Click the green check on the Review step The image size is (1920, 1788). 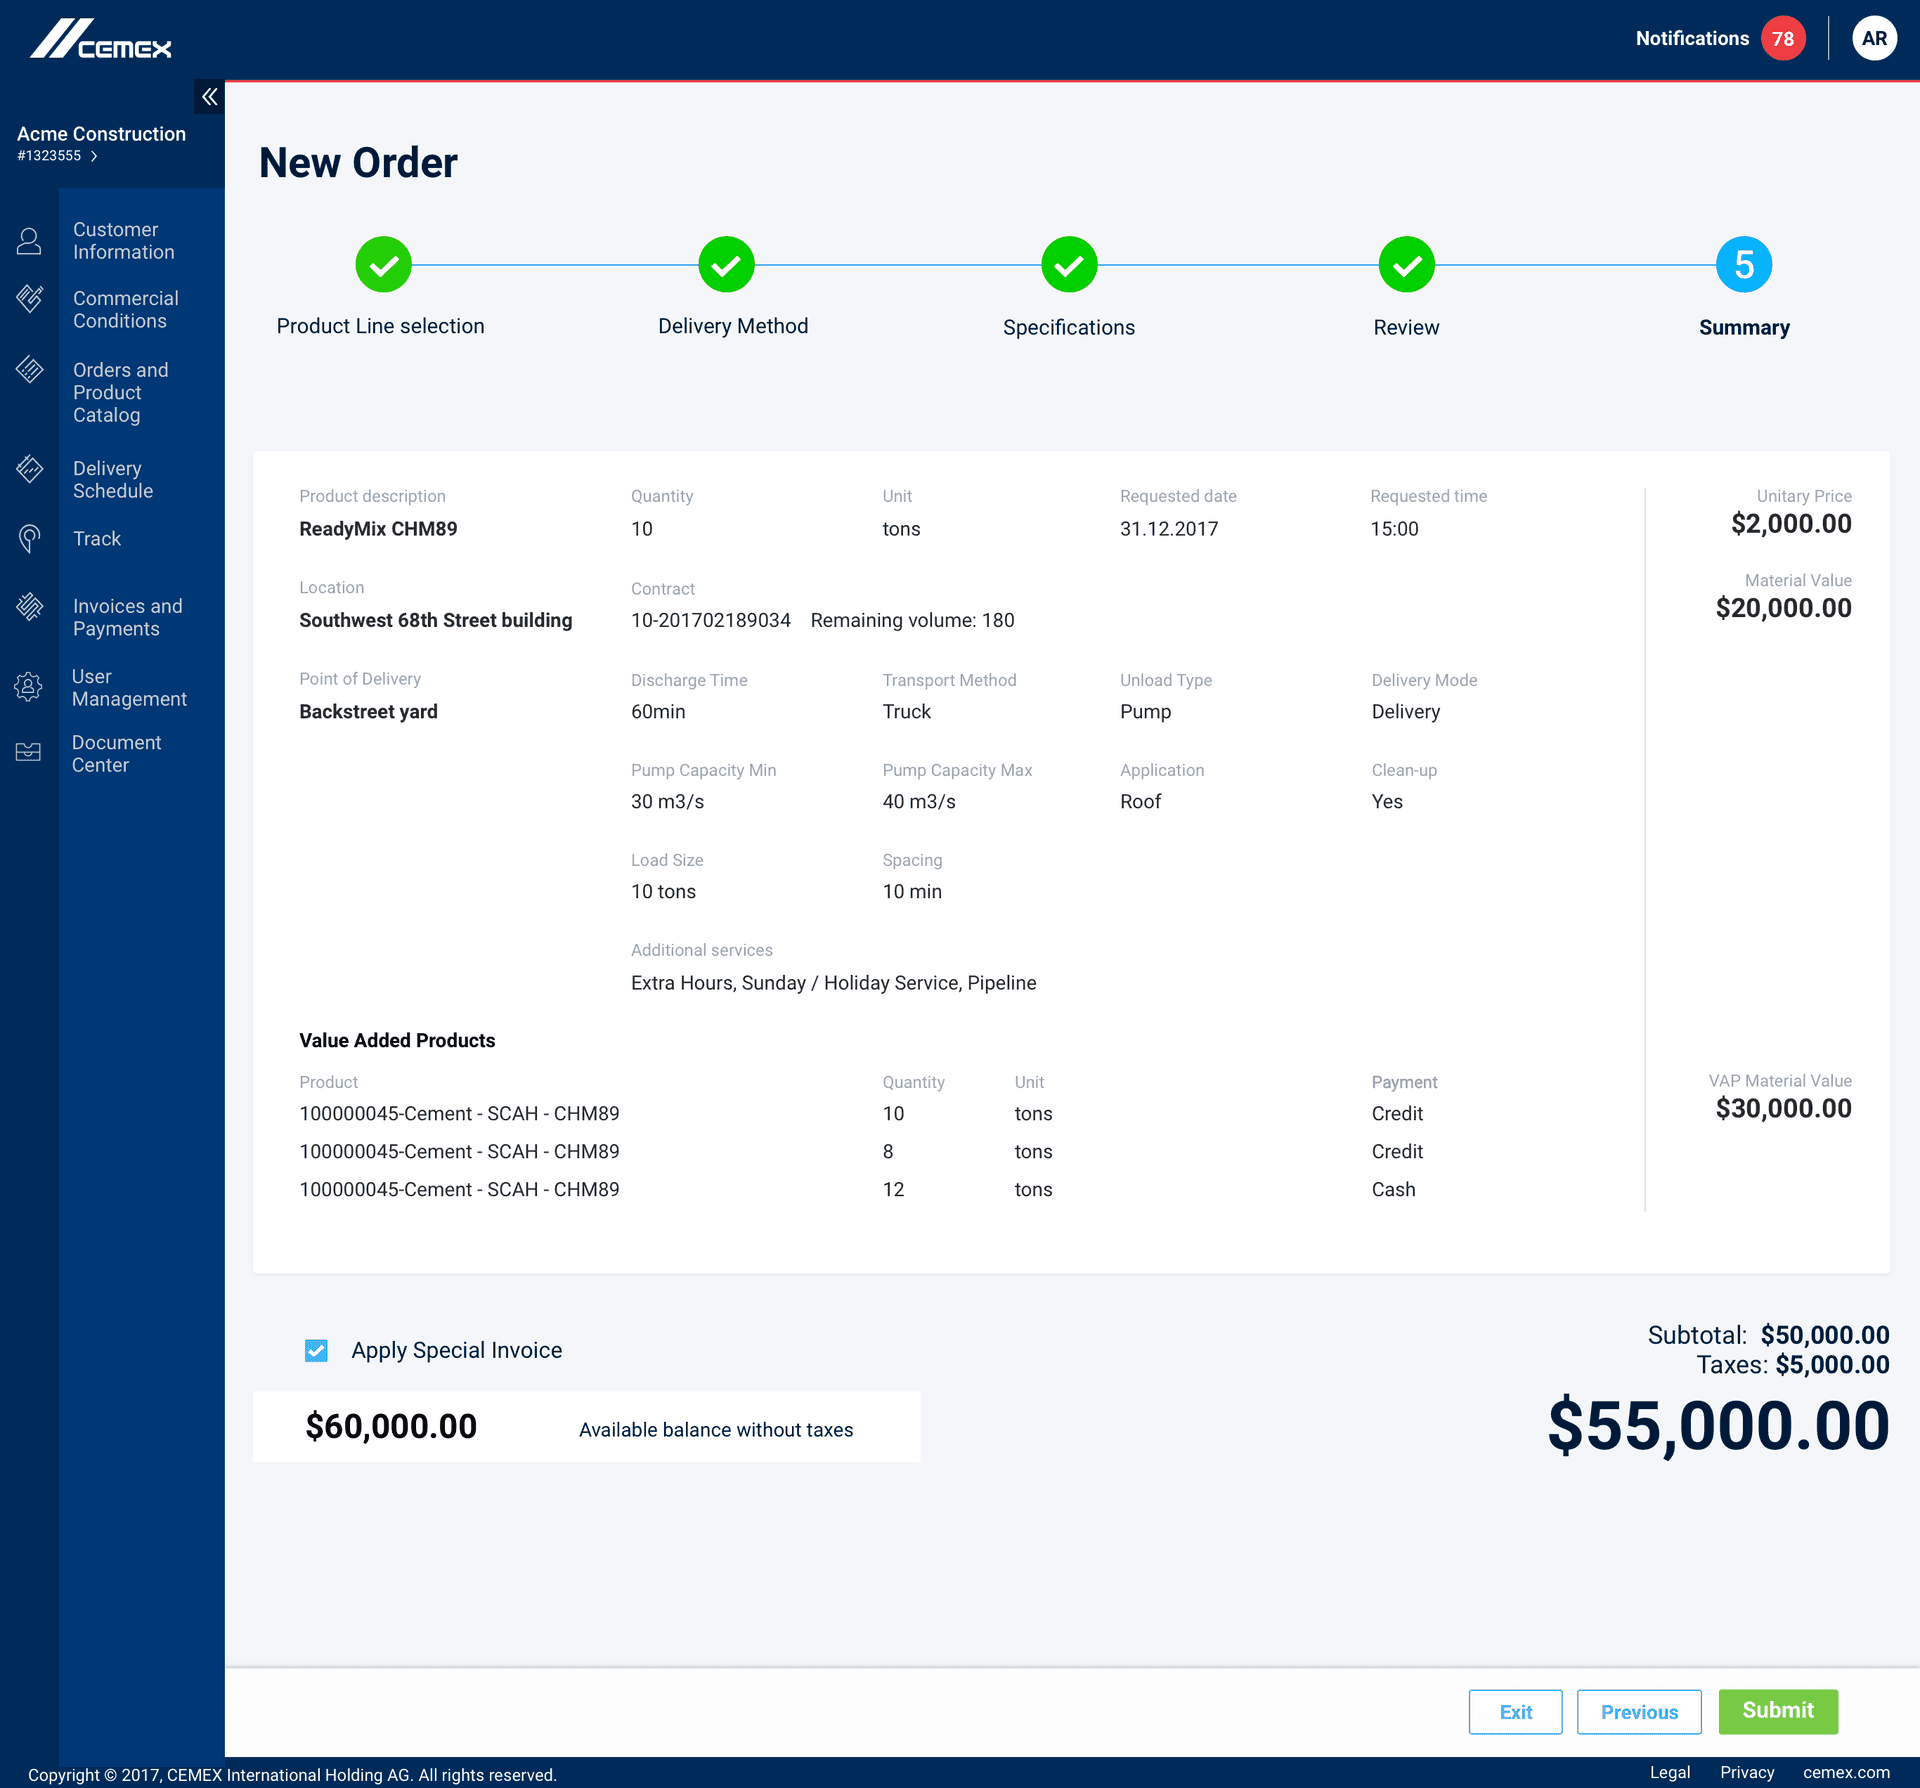(x=1406, y=264)
